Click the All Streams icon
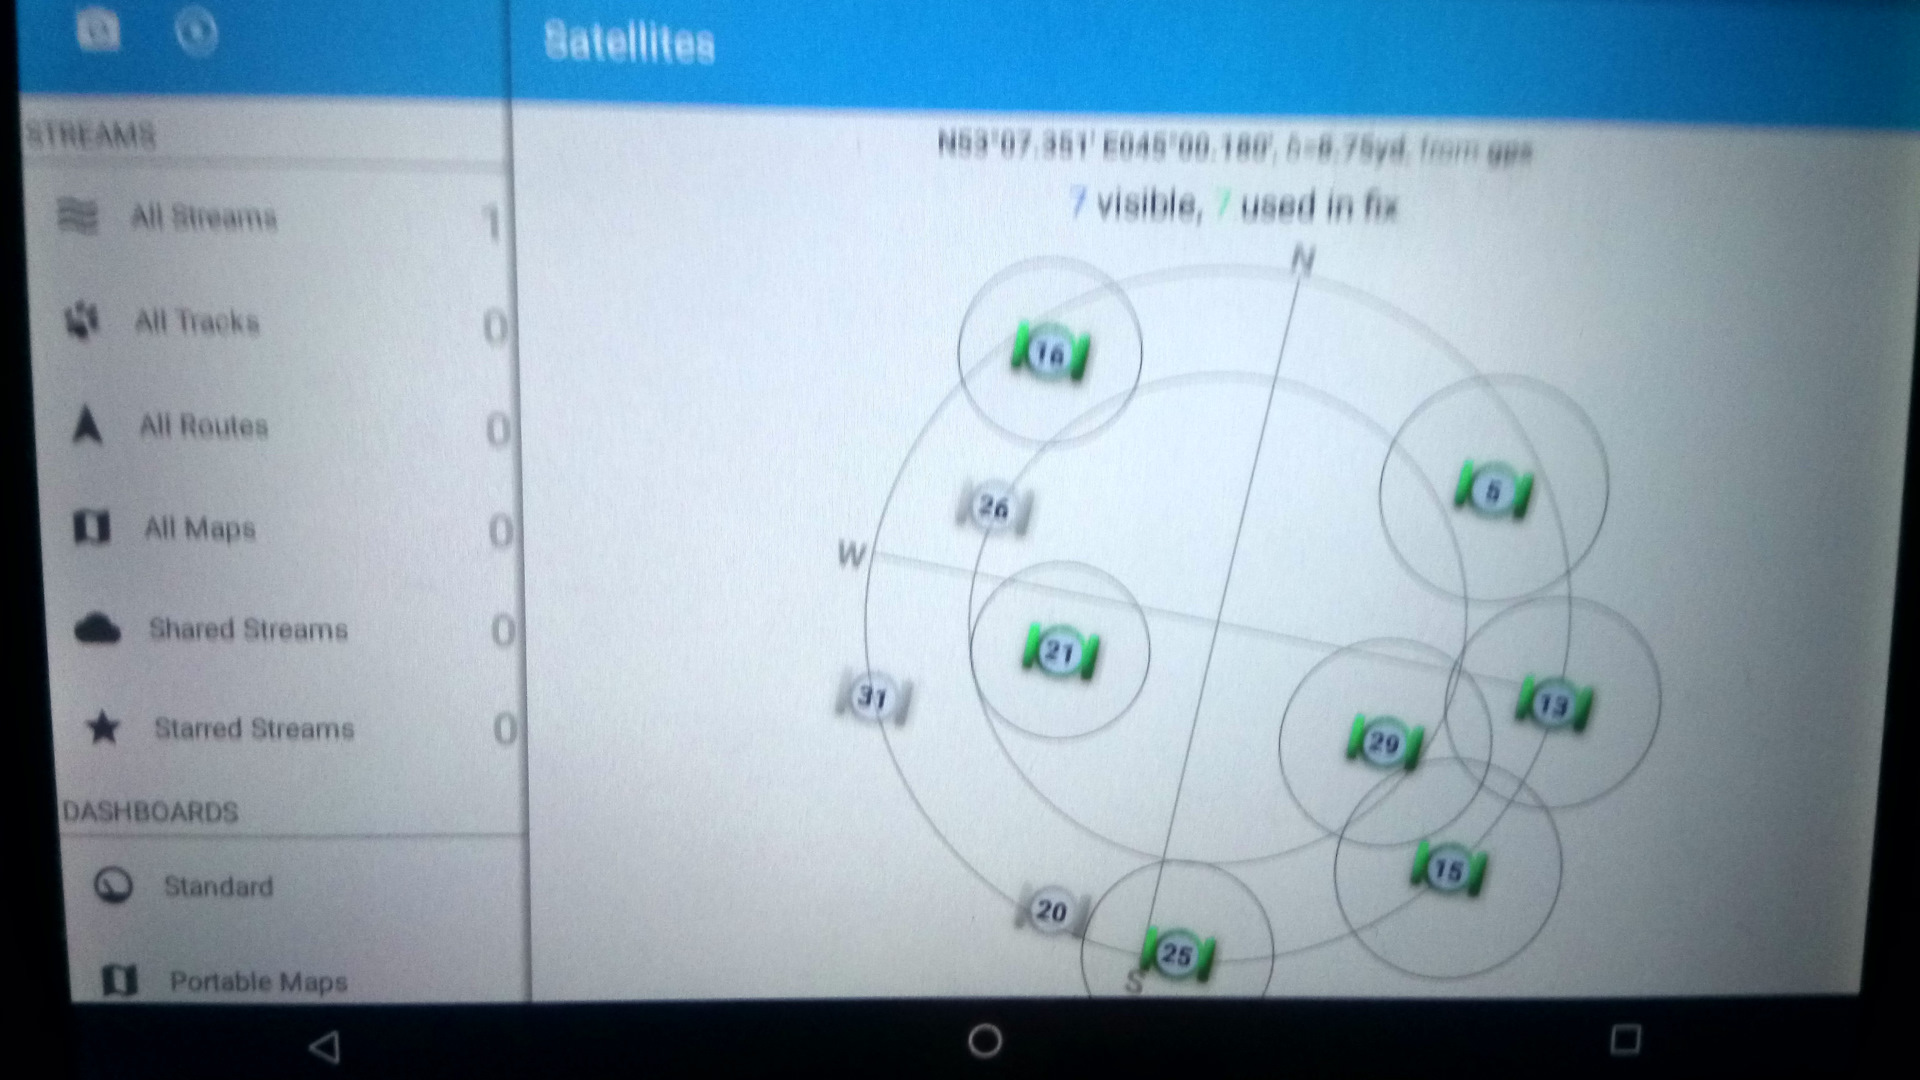1920x1080 pixels. coord(71,216)
